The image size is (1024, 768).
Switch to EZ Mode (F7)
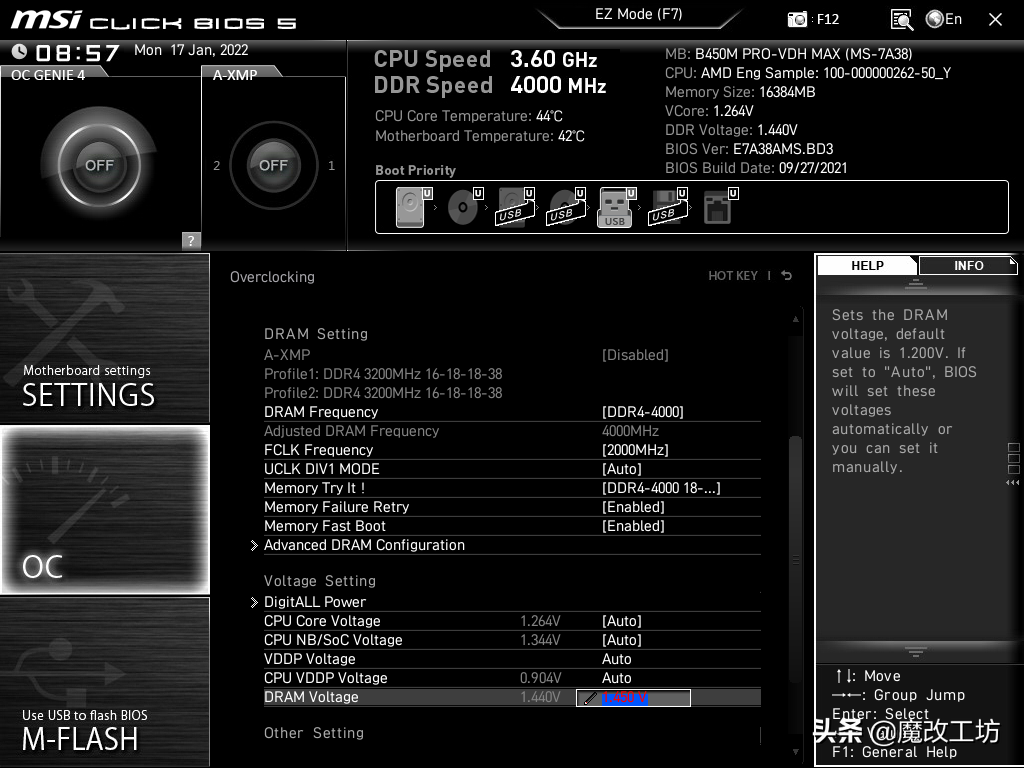tap(639, 14)
